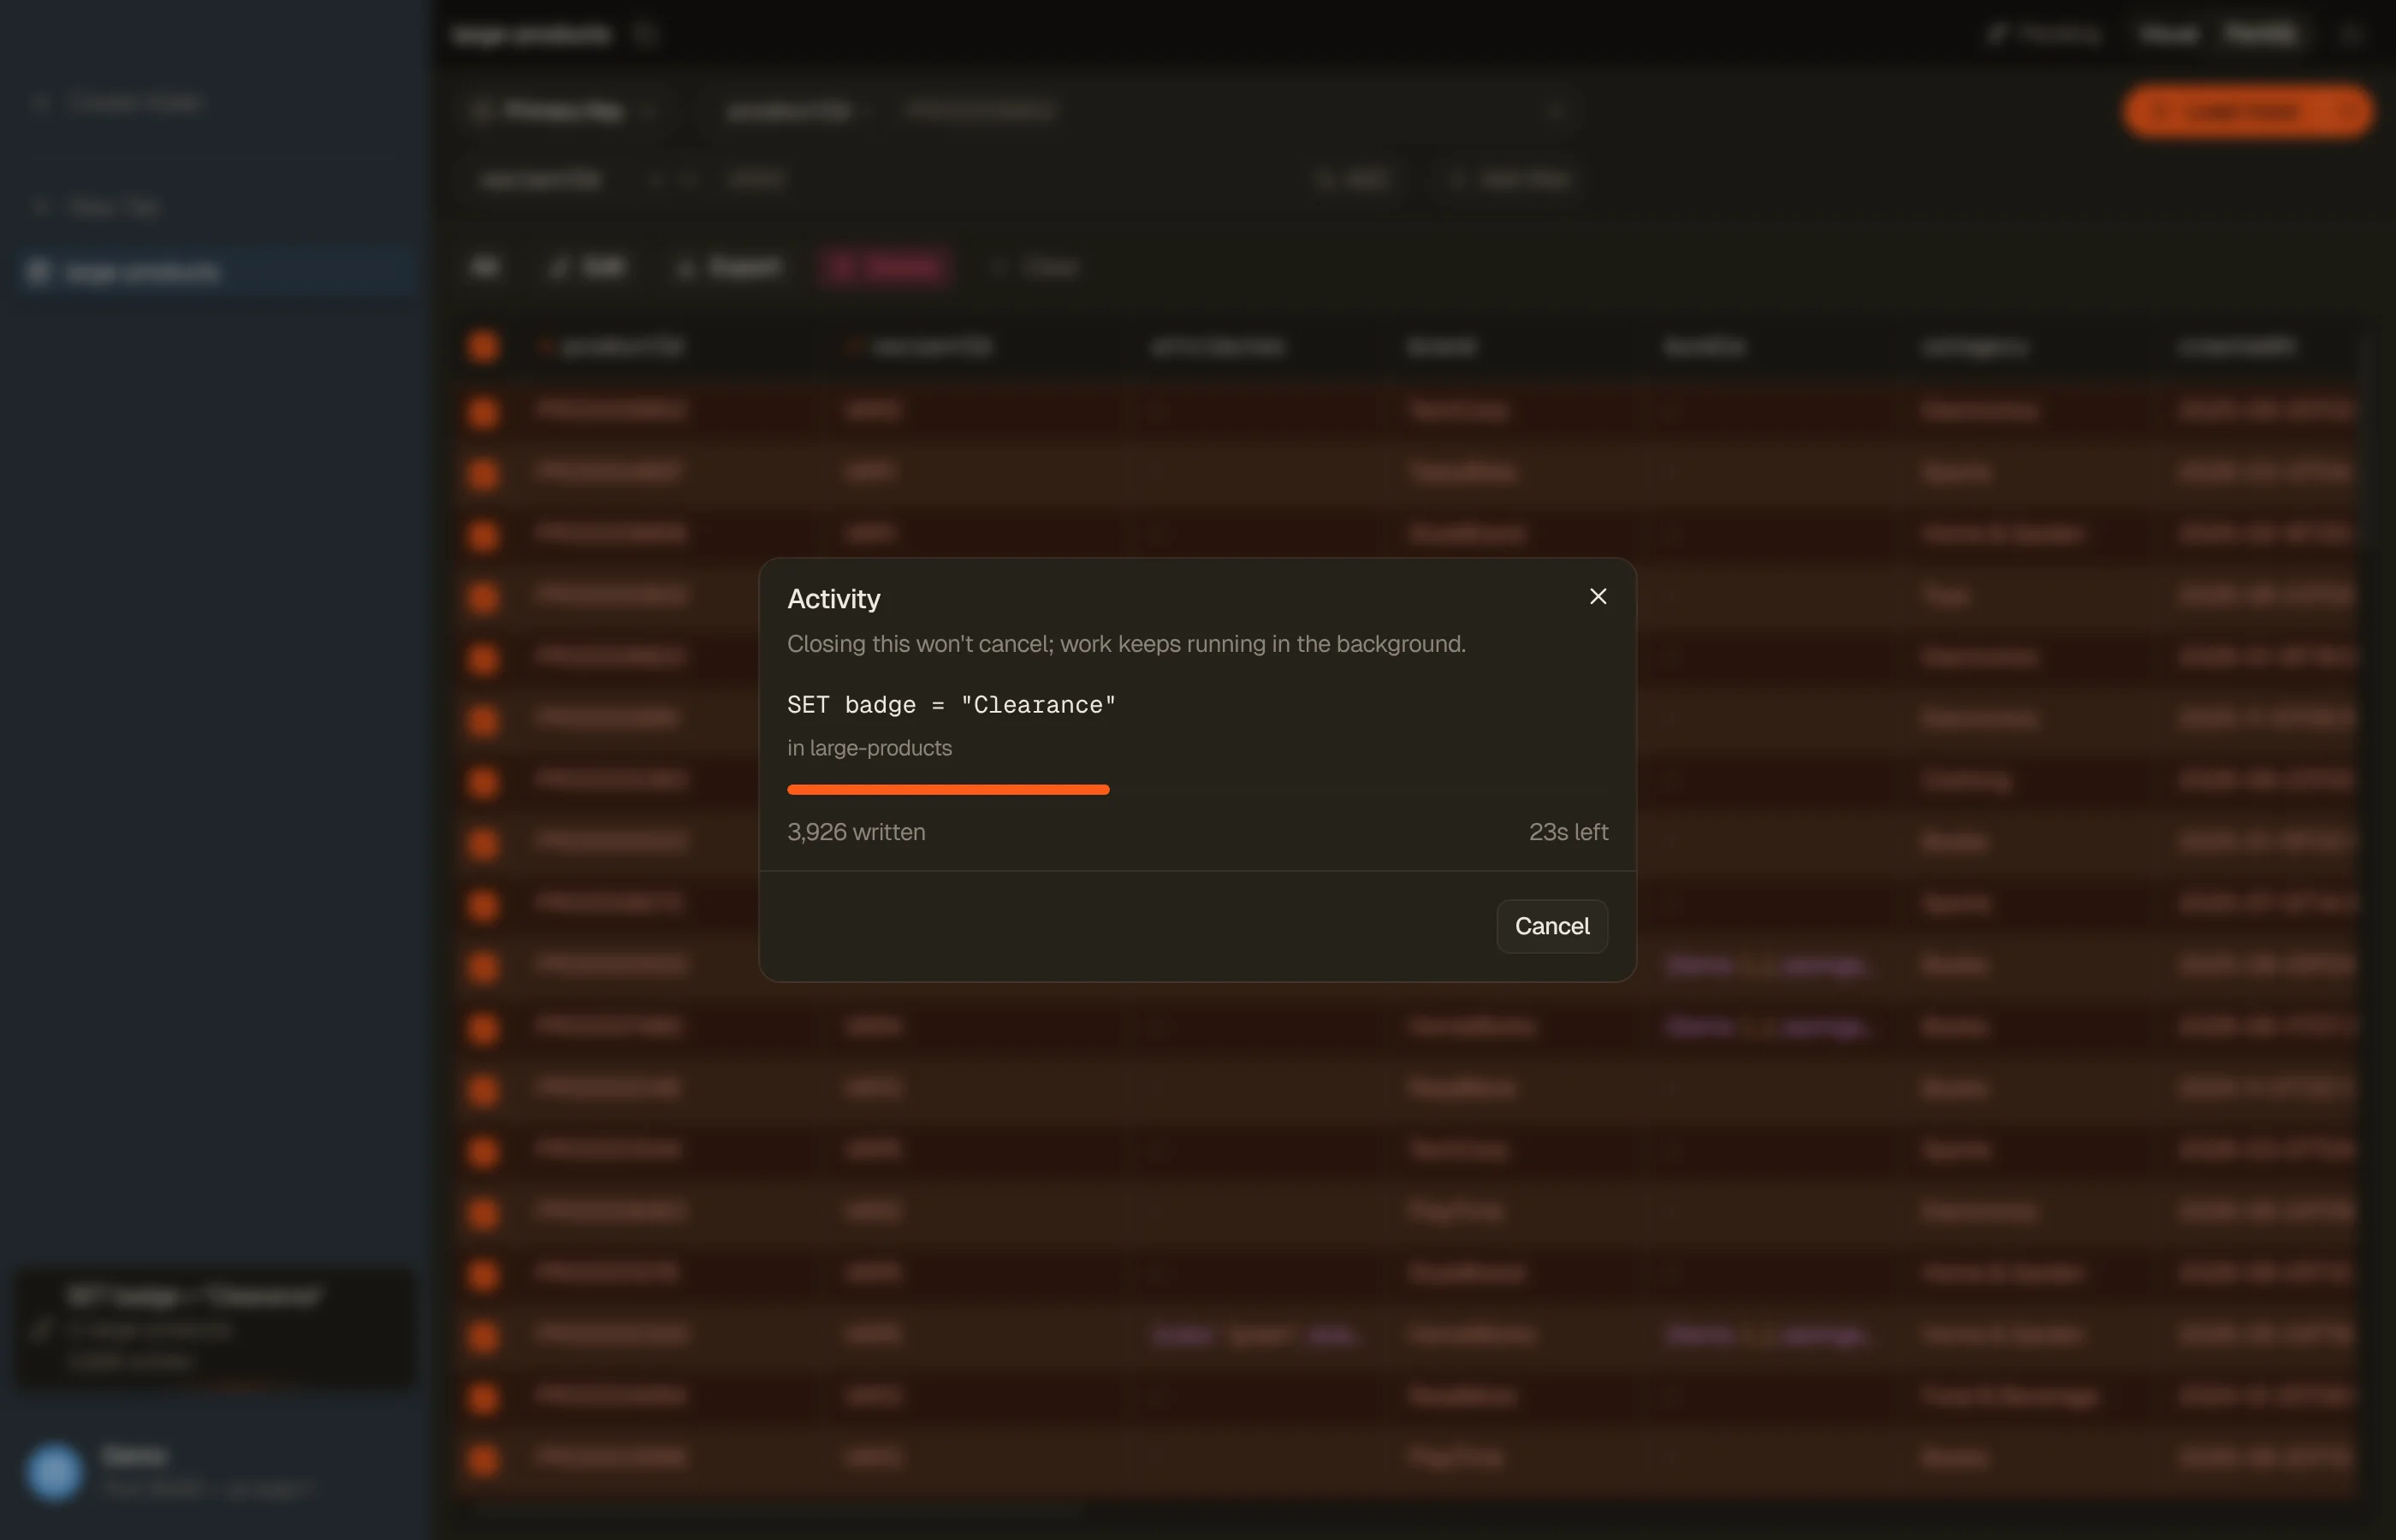Click the "23s left" time remaining text
The height and width of the screenshot is (1540, 2396).
click(x=1568, y=832)
